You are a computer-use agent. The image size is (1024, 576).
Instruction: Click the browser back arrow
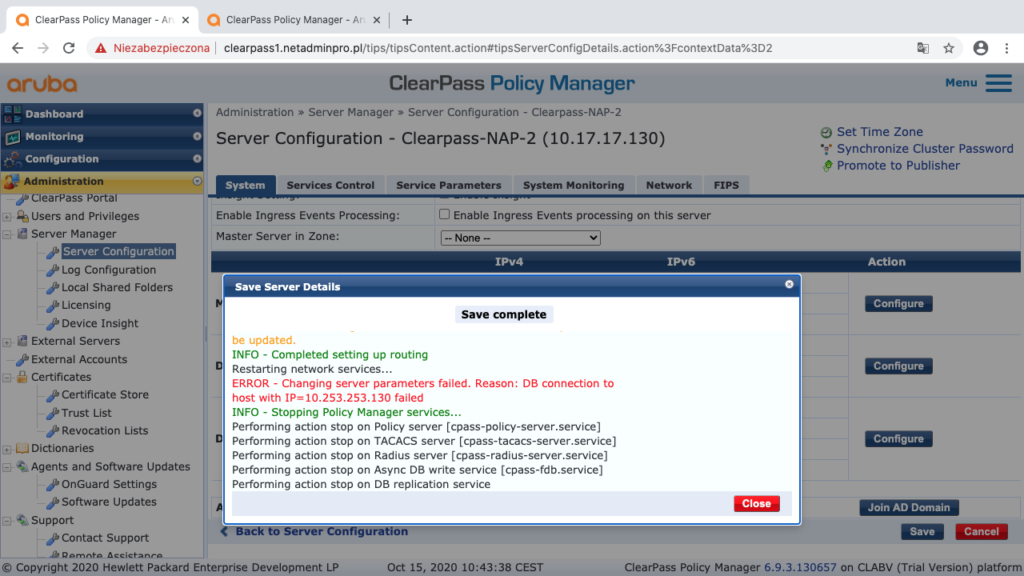click(18, 48)
